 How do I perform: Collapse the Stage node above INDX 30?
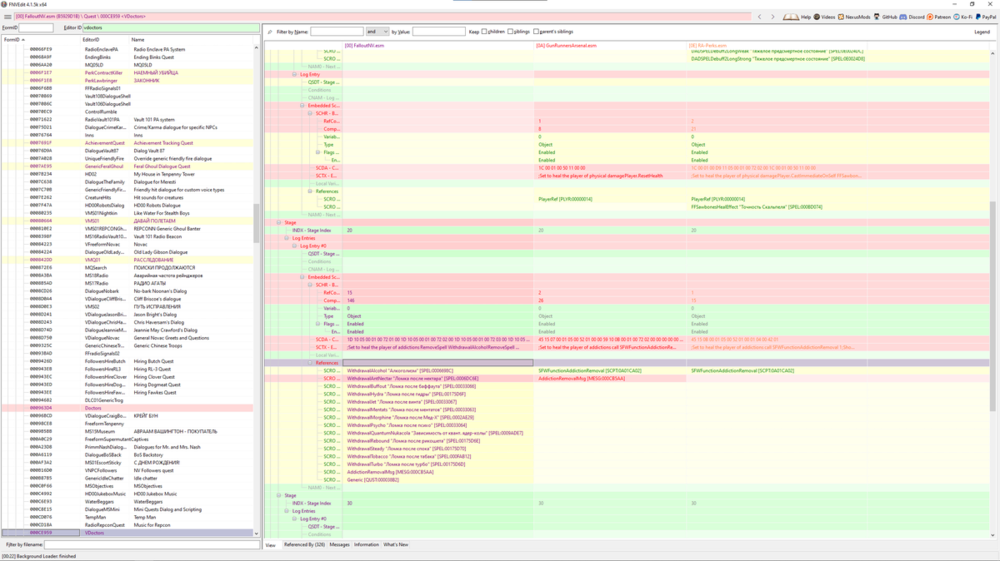point(279,495)
